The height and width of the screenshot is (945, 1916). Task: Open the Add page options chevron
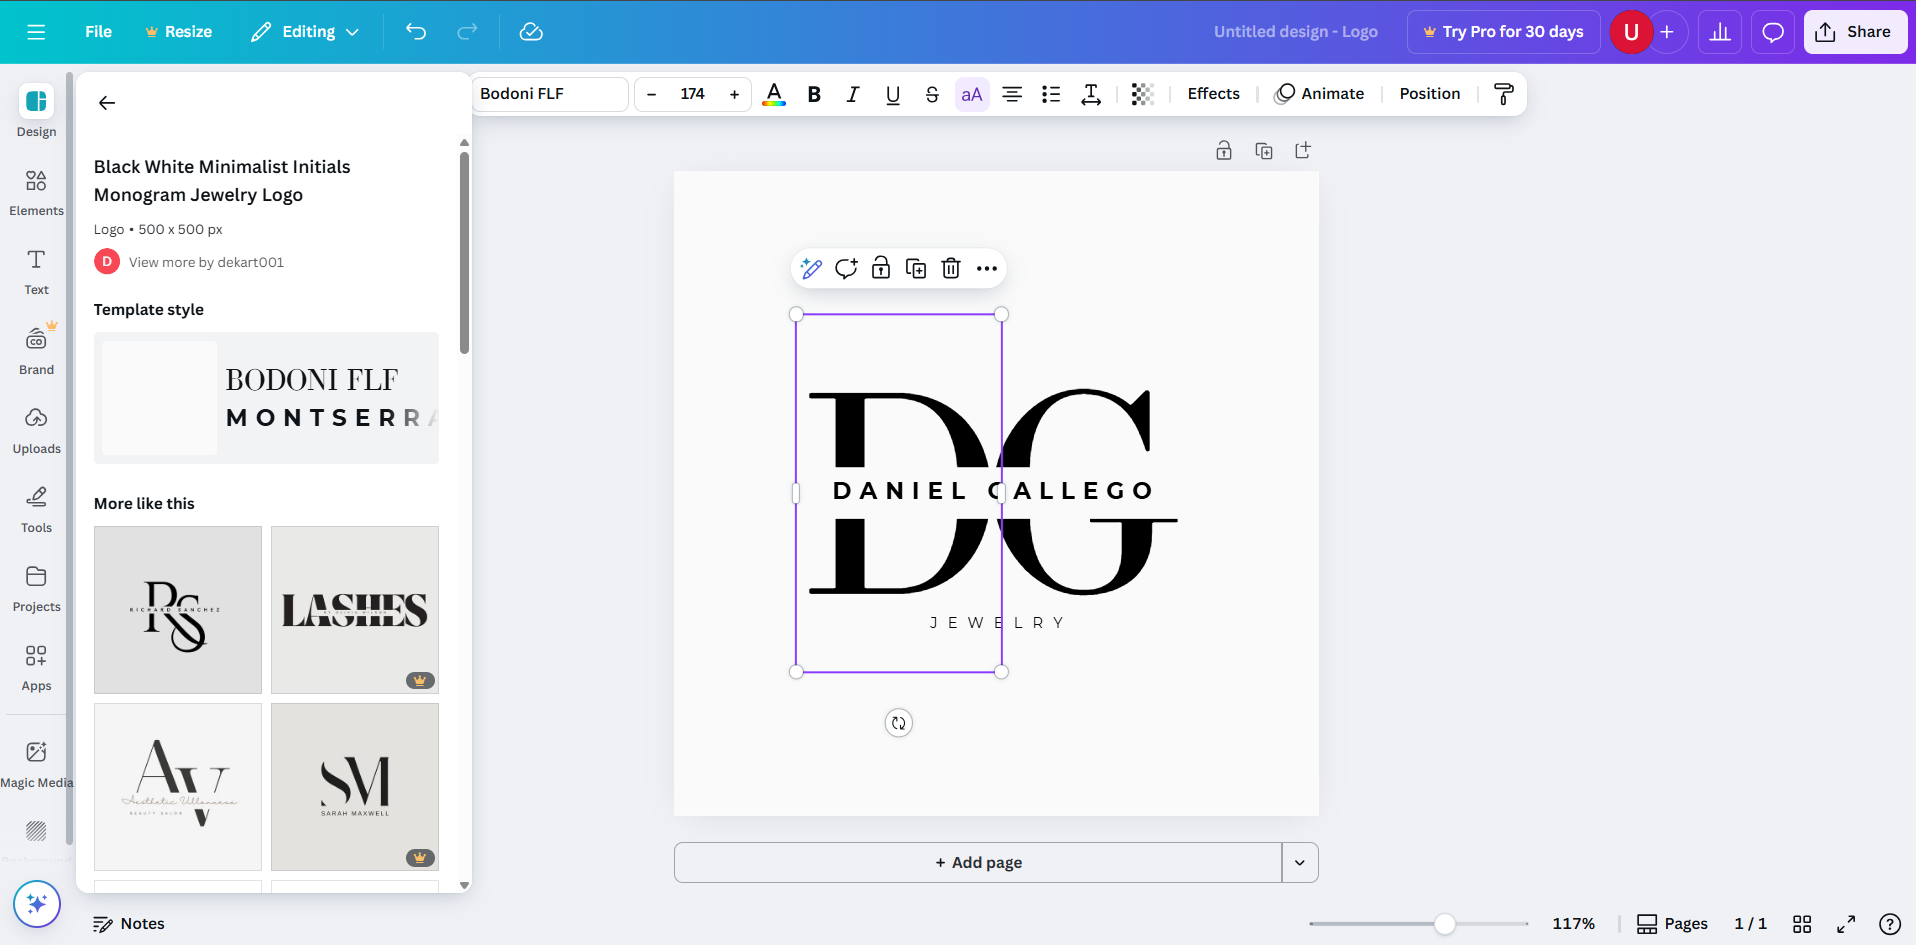(x=1299, y=861)
